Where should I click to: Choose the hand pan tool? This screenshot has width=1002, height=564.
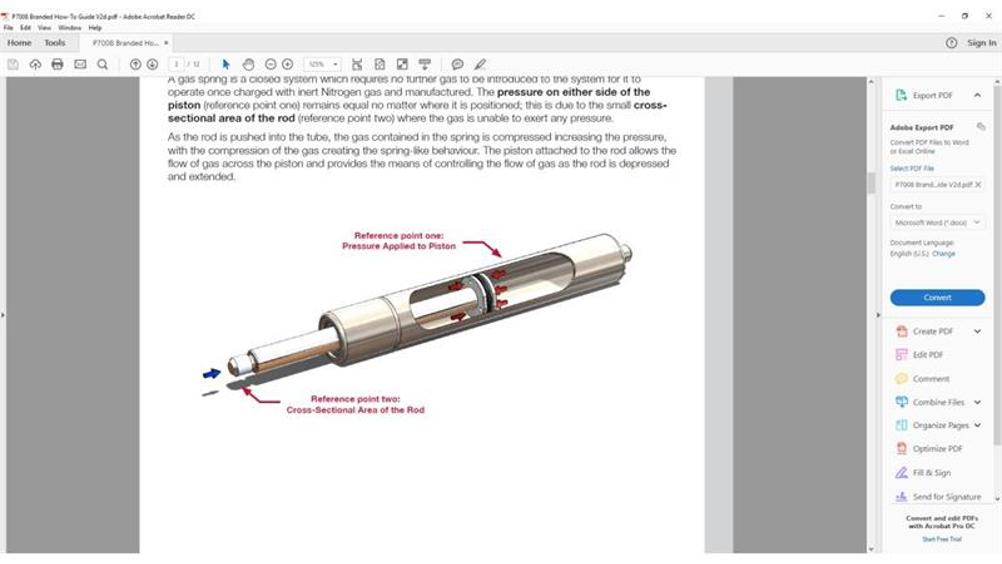point(249,65)
